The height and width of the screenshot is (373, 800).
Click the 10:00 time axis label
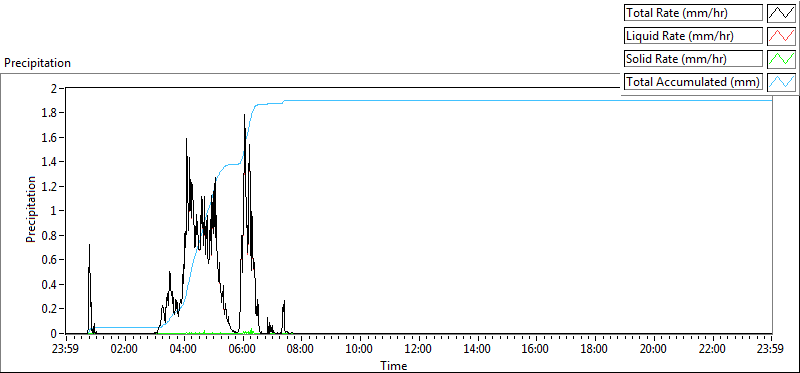pos(360,349)
